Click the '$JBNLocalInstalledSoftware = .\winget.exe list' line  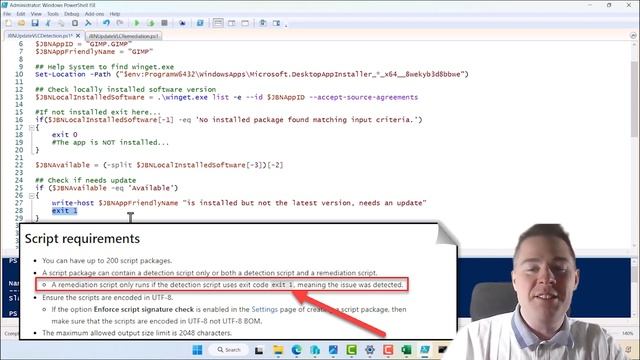pos(227,97)
